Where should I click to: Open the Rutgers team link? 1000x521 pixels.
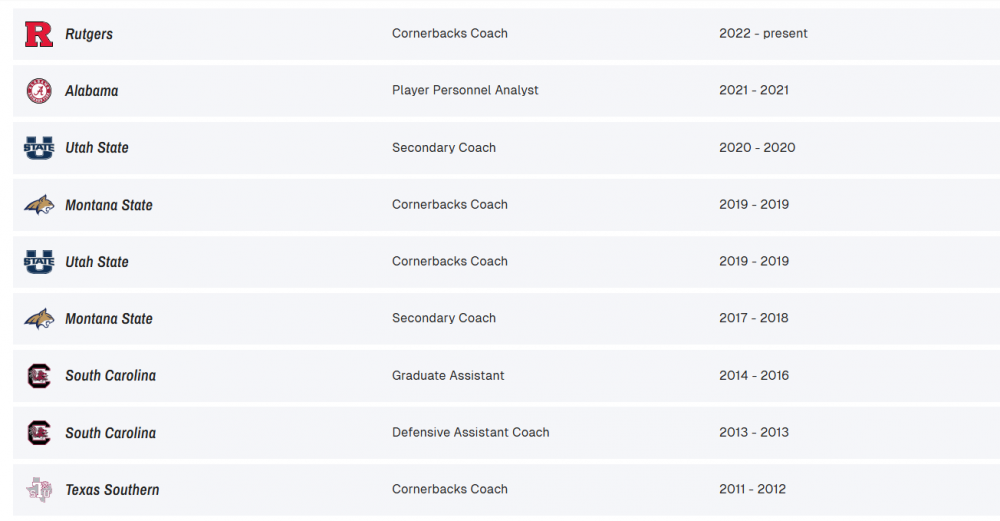tap(89, 34)
